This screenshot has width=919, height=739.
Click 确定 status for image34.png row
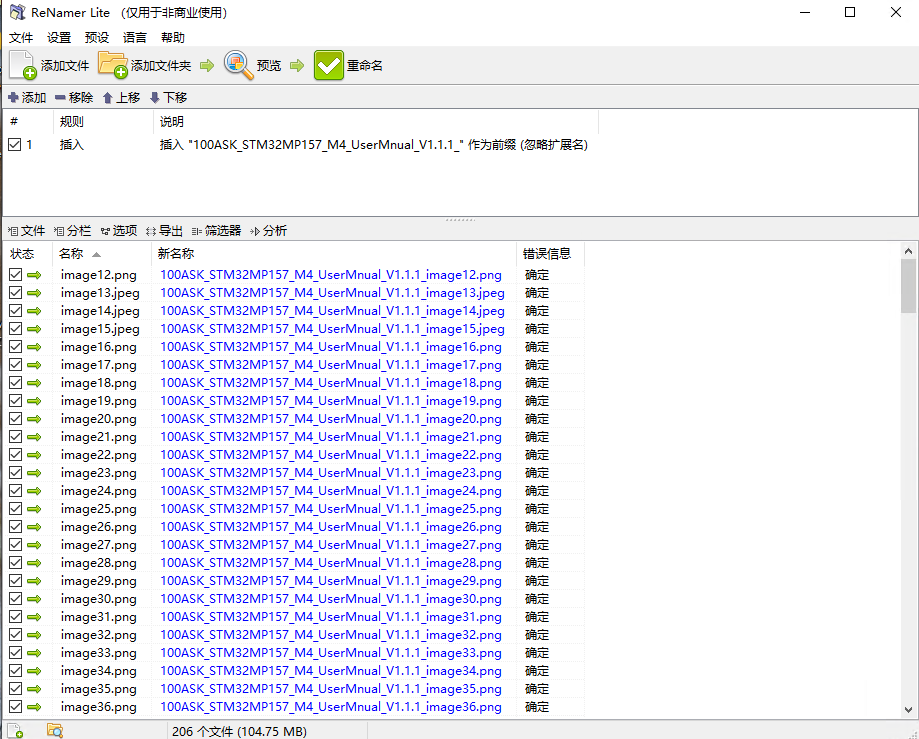click(x=537, y=671)
